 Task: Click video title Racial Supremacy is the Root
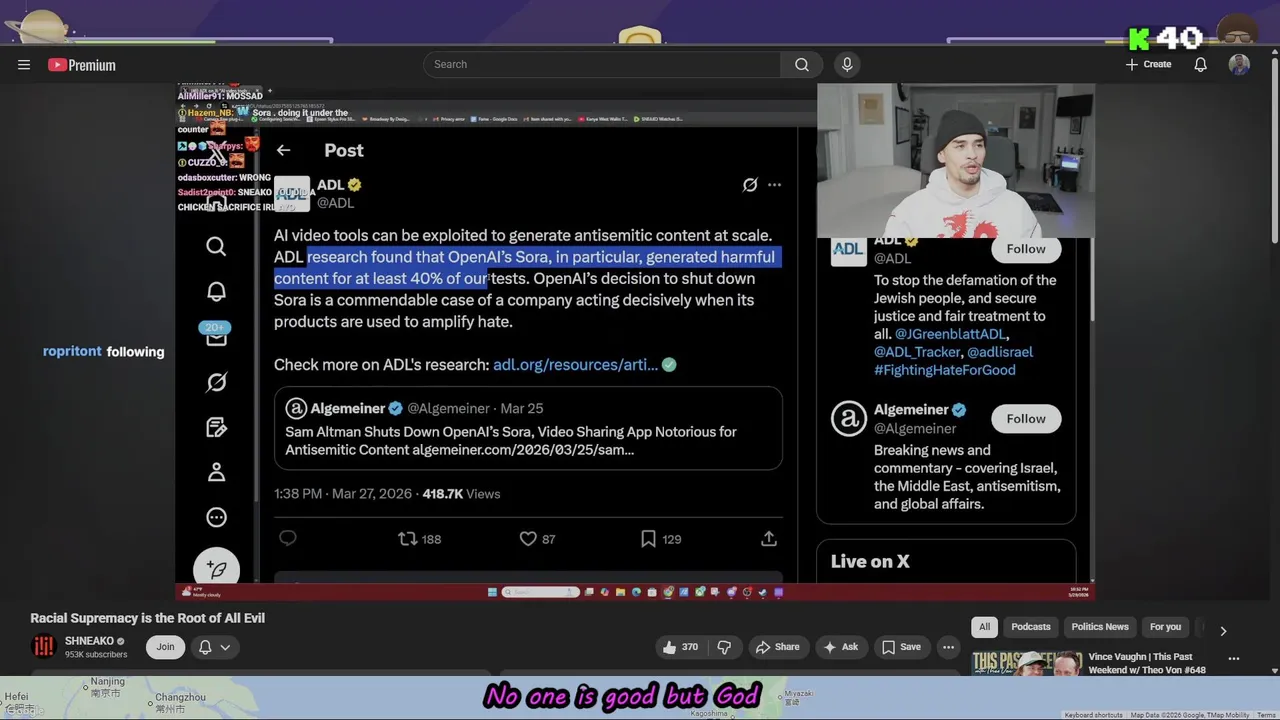[x=147, y=618]
